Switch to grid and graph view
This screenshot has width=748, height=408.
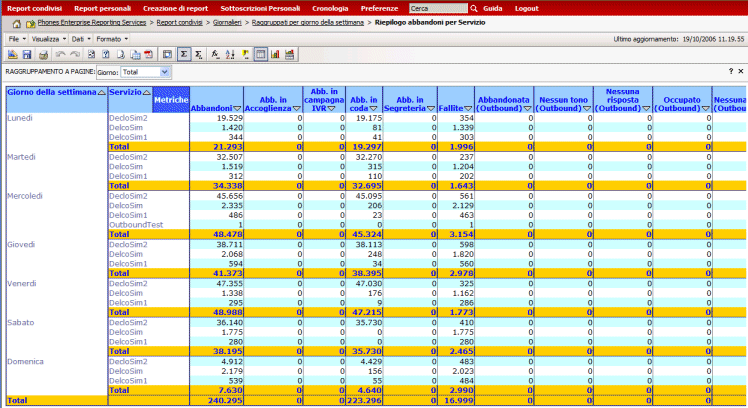point(290,54)
